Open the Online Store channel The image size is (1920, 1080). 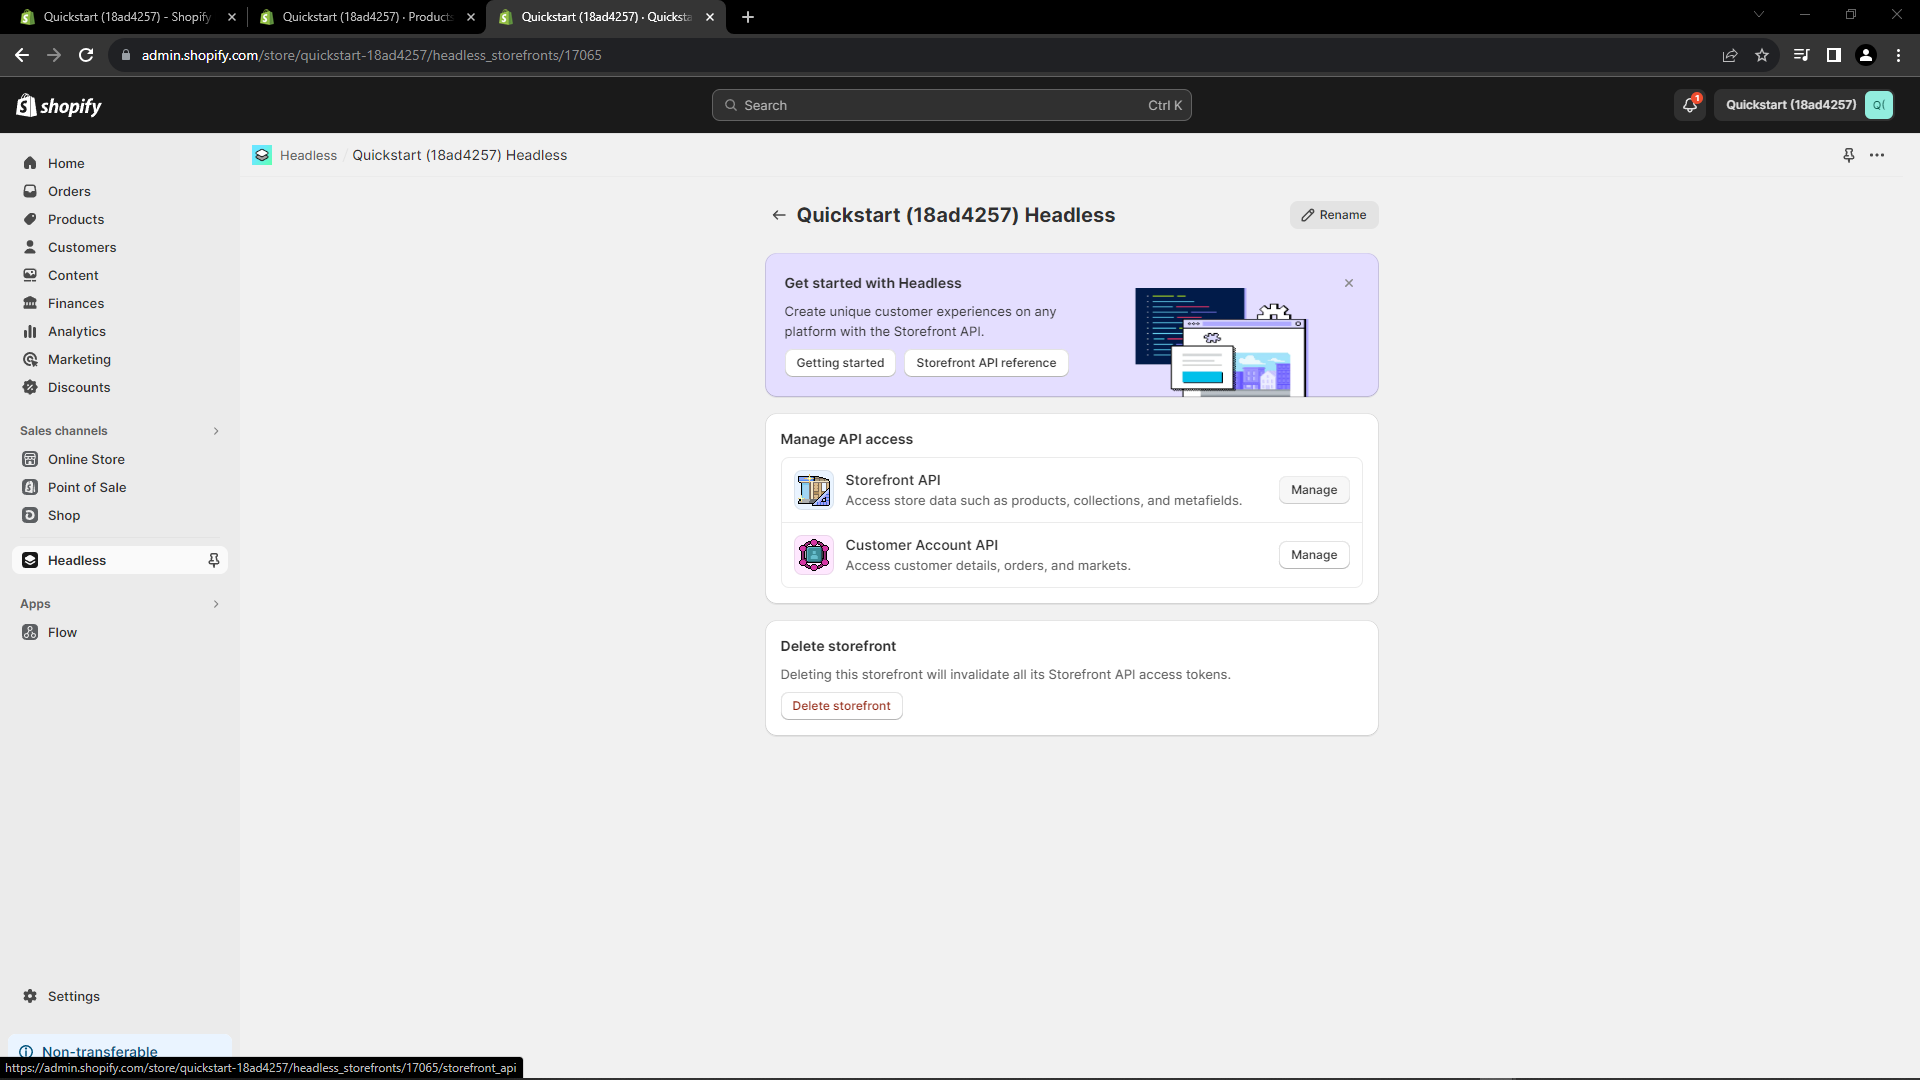[85, 459]
